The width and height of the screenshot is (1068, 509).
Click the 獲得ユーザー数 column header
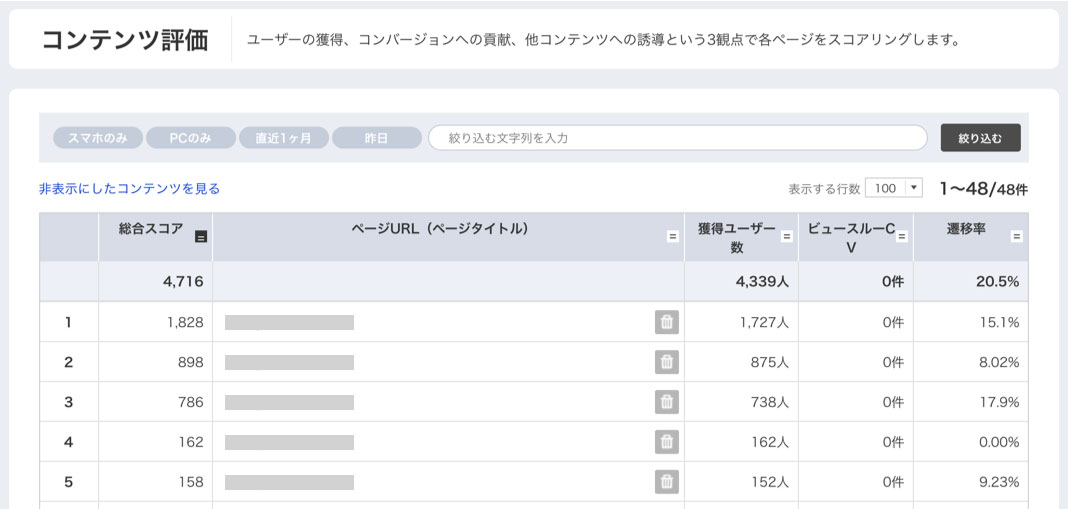click(x=736, y=238)
